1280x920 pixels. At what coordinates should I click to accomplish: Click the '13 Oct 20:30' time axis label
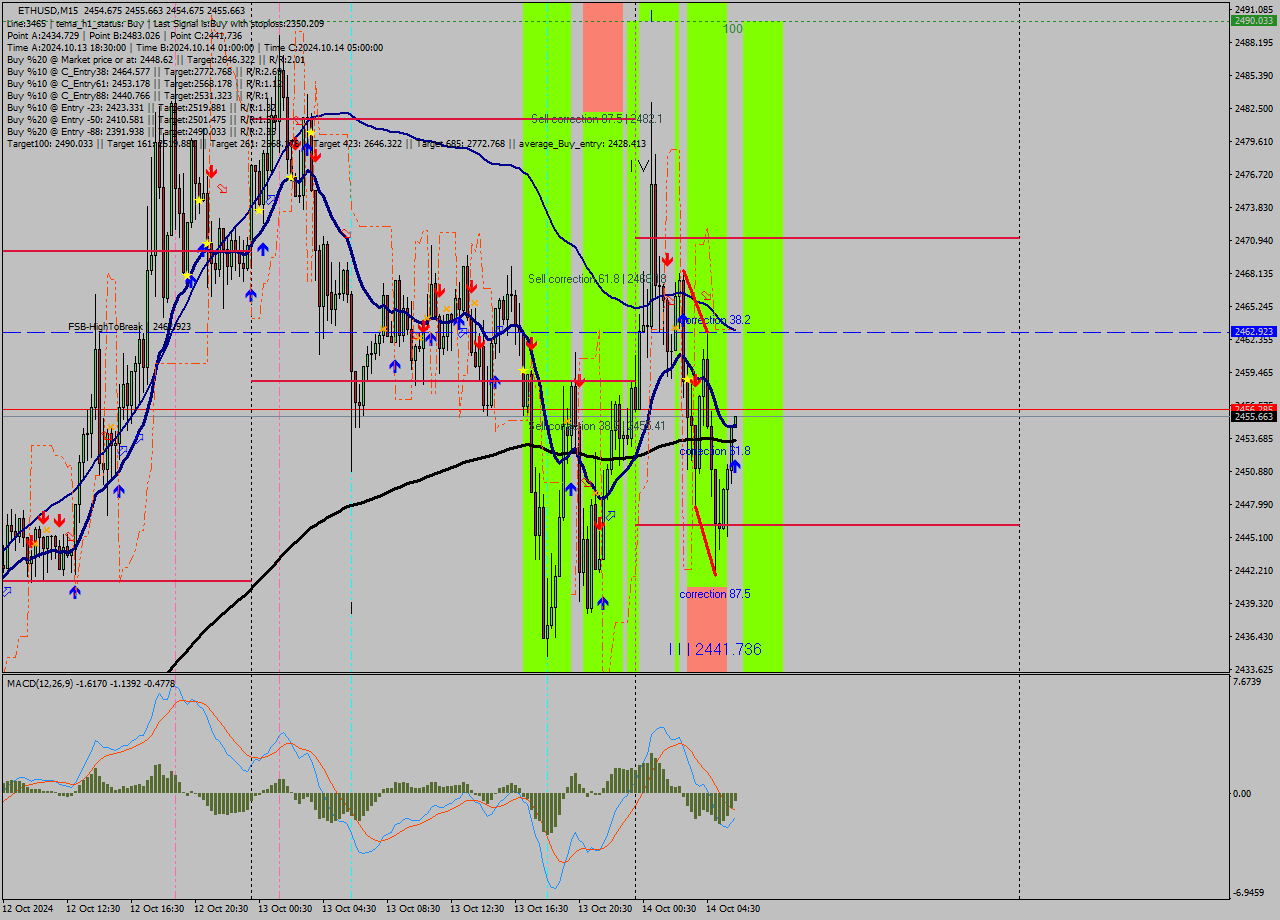(x=605, y=909)
